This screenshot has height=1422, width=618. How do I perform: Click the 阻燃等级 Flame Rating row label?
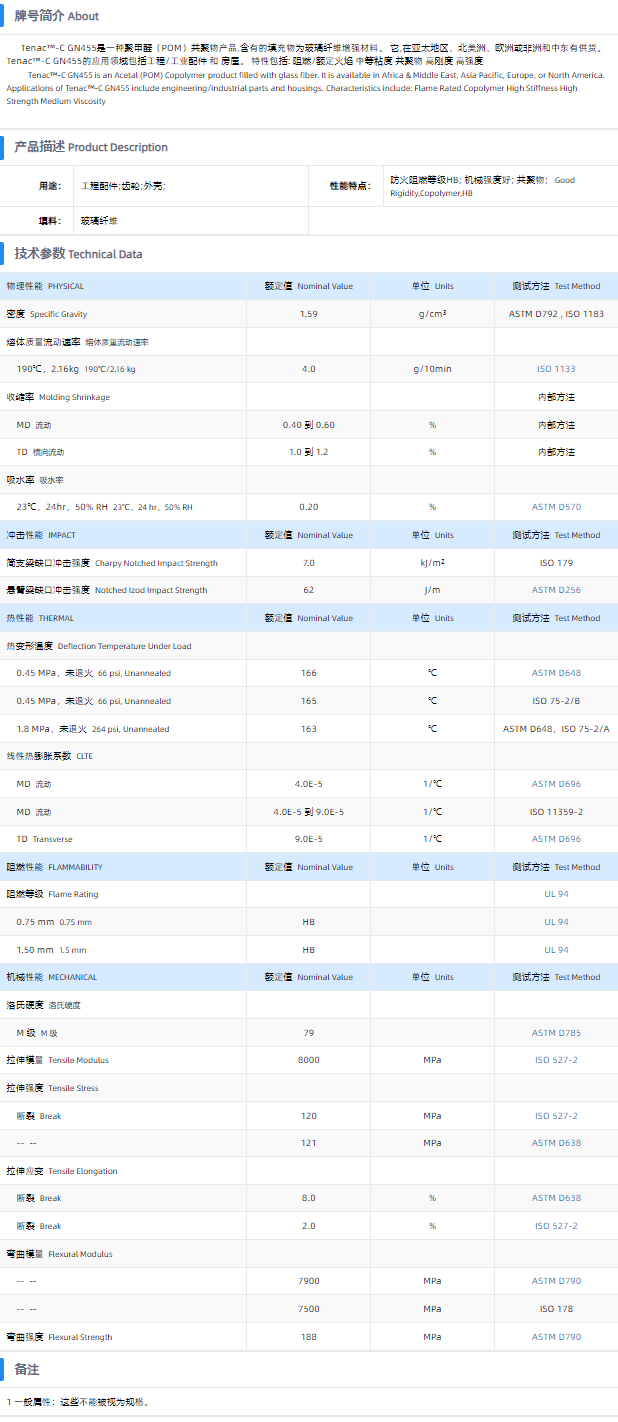point(52,894)
